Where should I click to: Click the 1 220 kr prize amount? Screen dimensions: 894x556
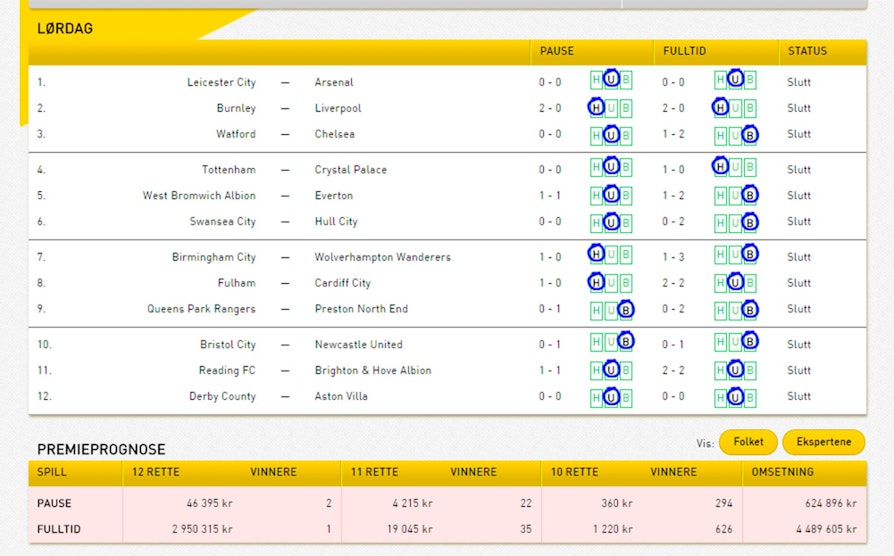tap(612, 529)
